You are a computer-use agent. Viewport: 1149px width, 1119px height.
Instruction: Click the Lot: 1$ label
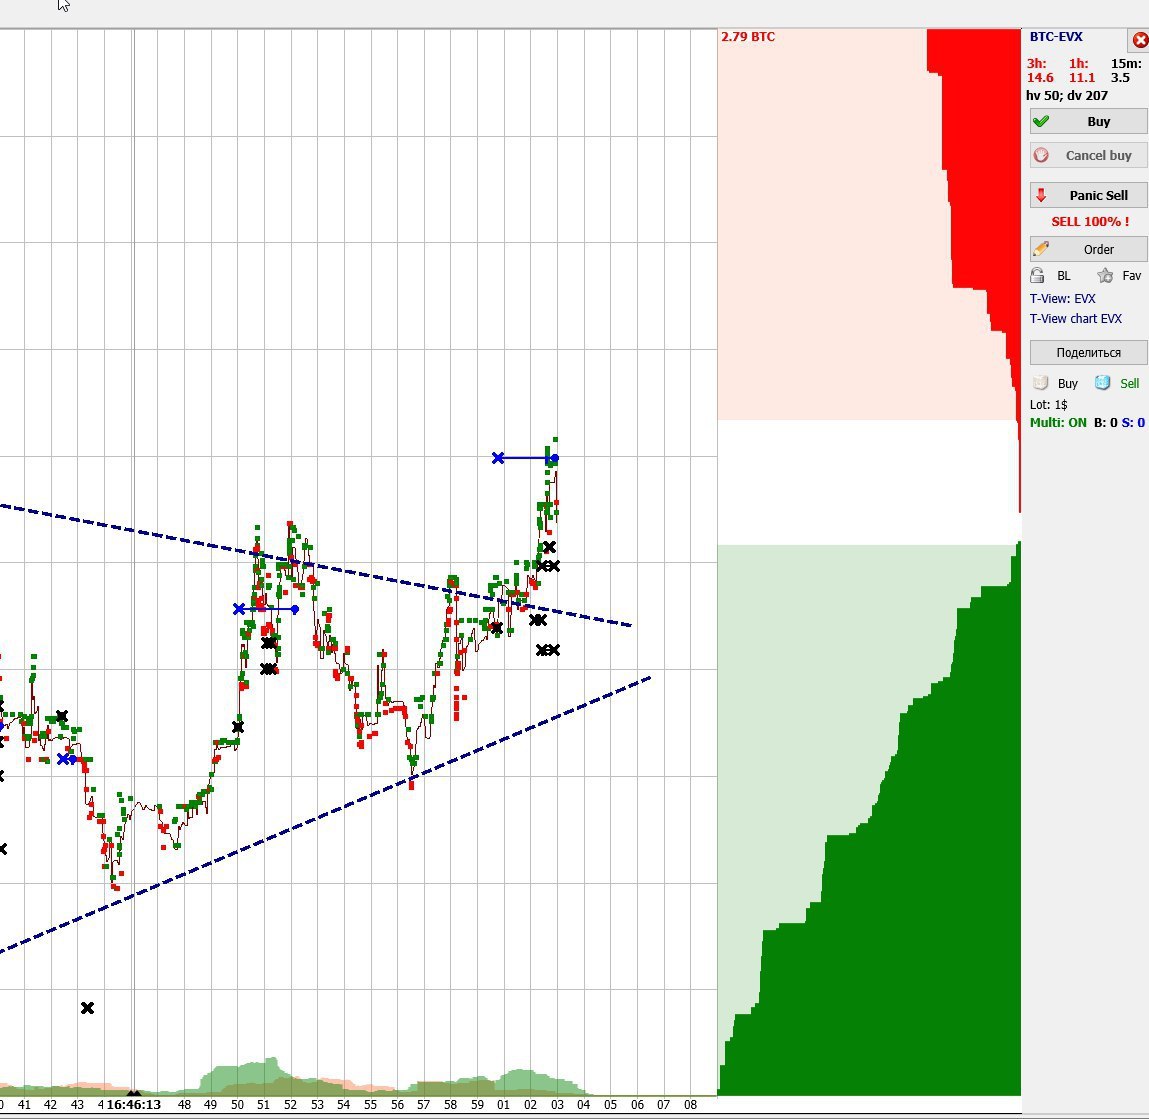[1048, 405]
